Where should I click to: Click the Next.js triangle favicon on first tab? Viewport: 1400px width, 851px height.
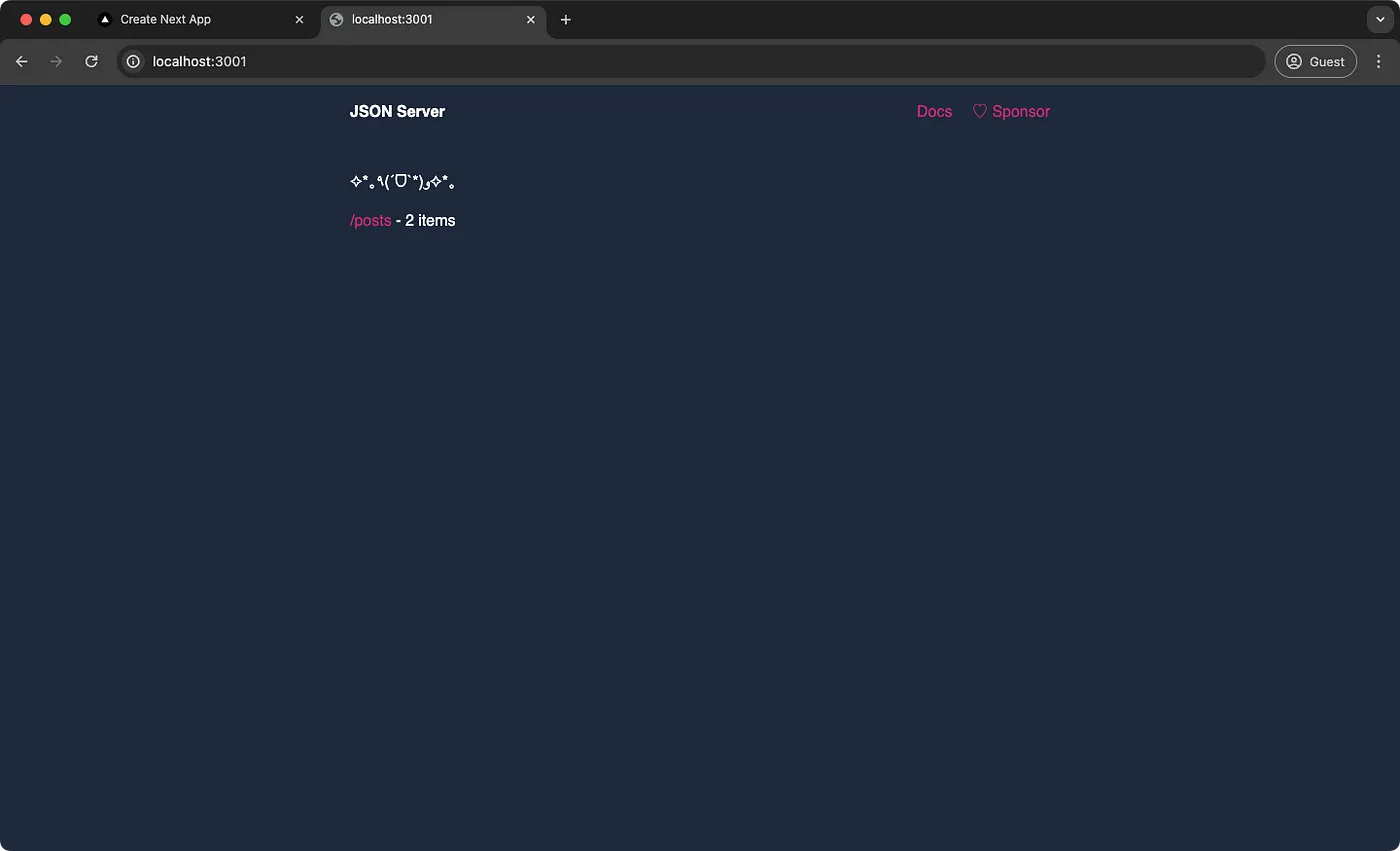(105, 19)
